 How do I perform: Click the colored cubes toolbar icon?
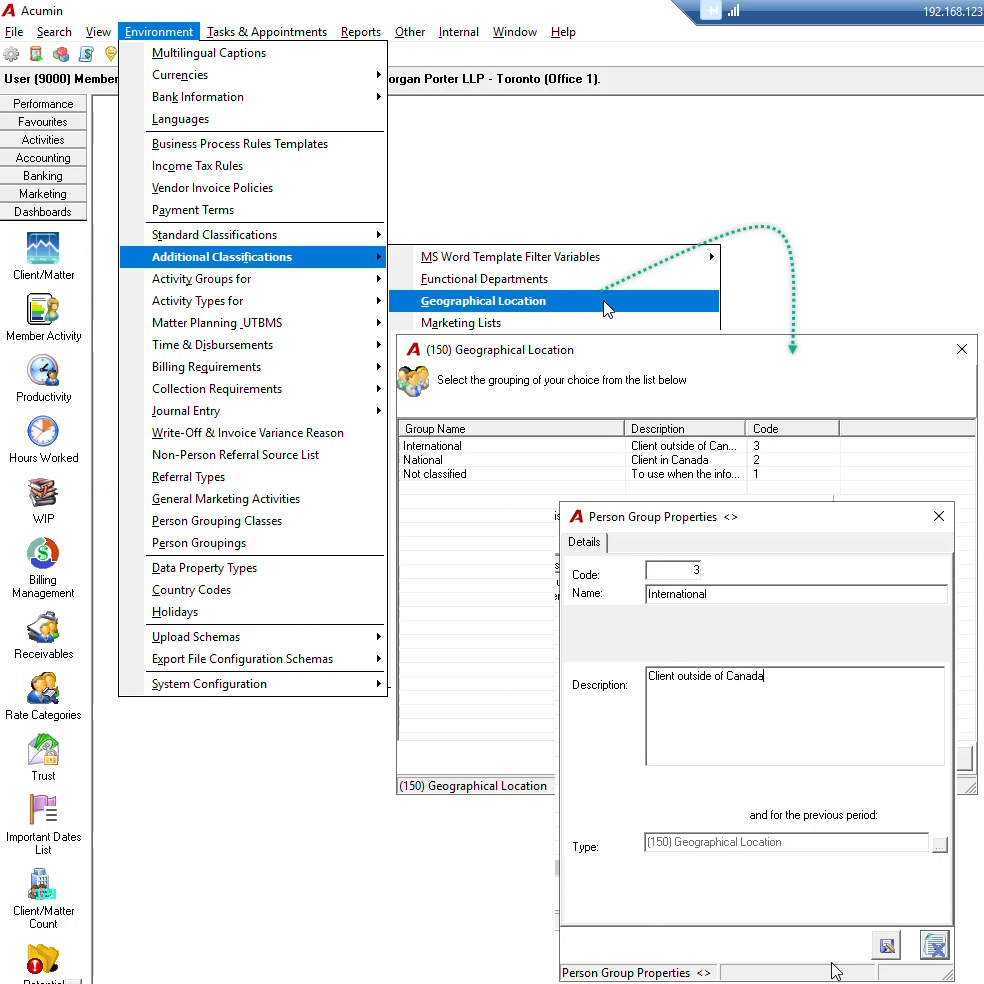61,55
